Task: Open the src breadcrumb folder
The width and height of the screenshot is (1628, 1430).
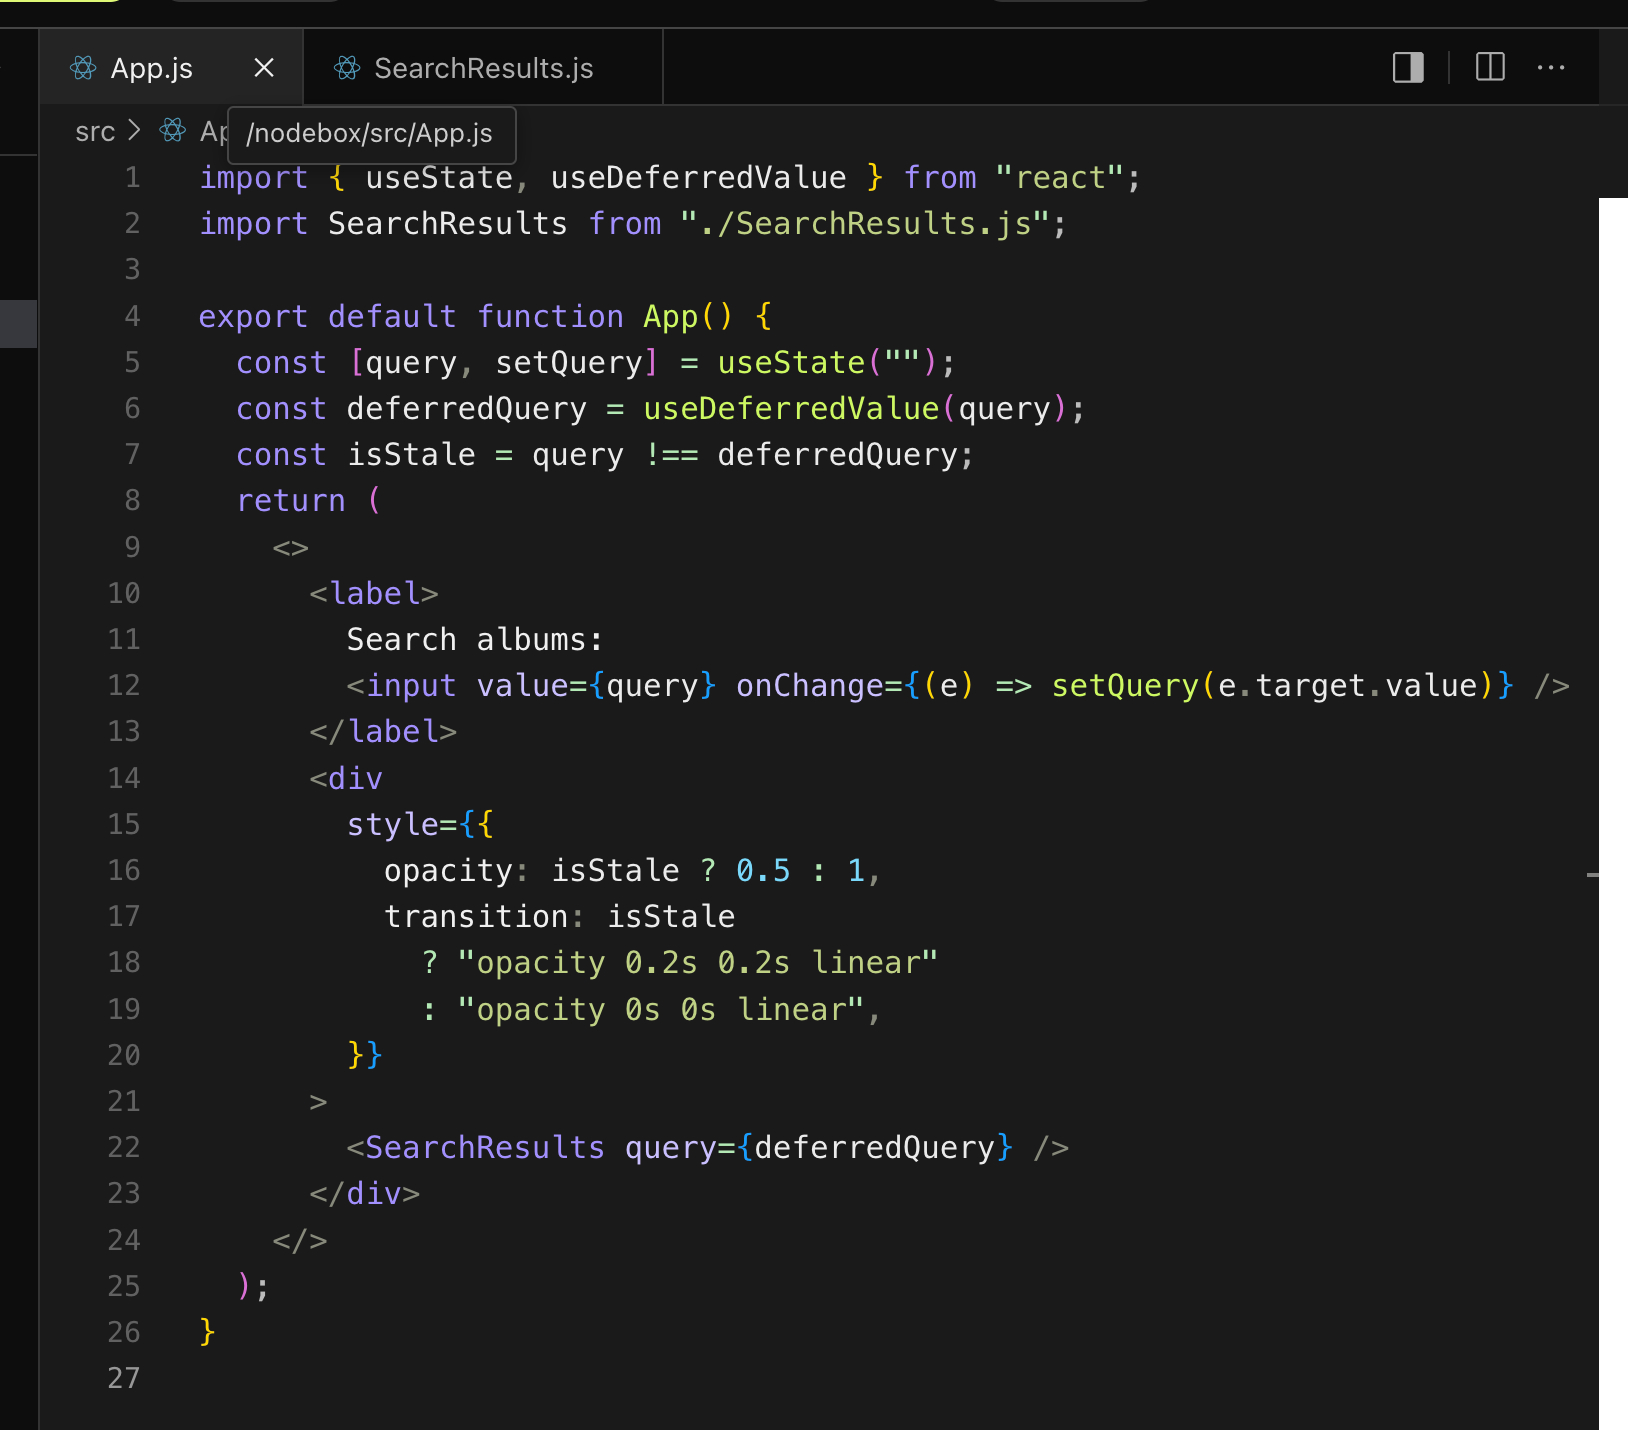Action: [x=95, y=132]
